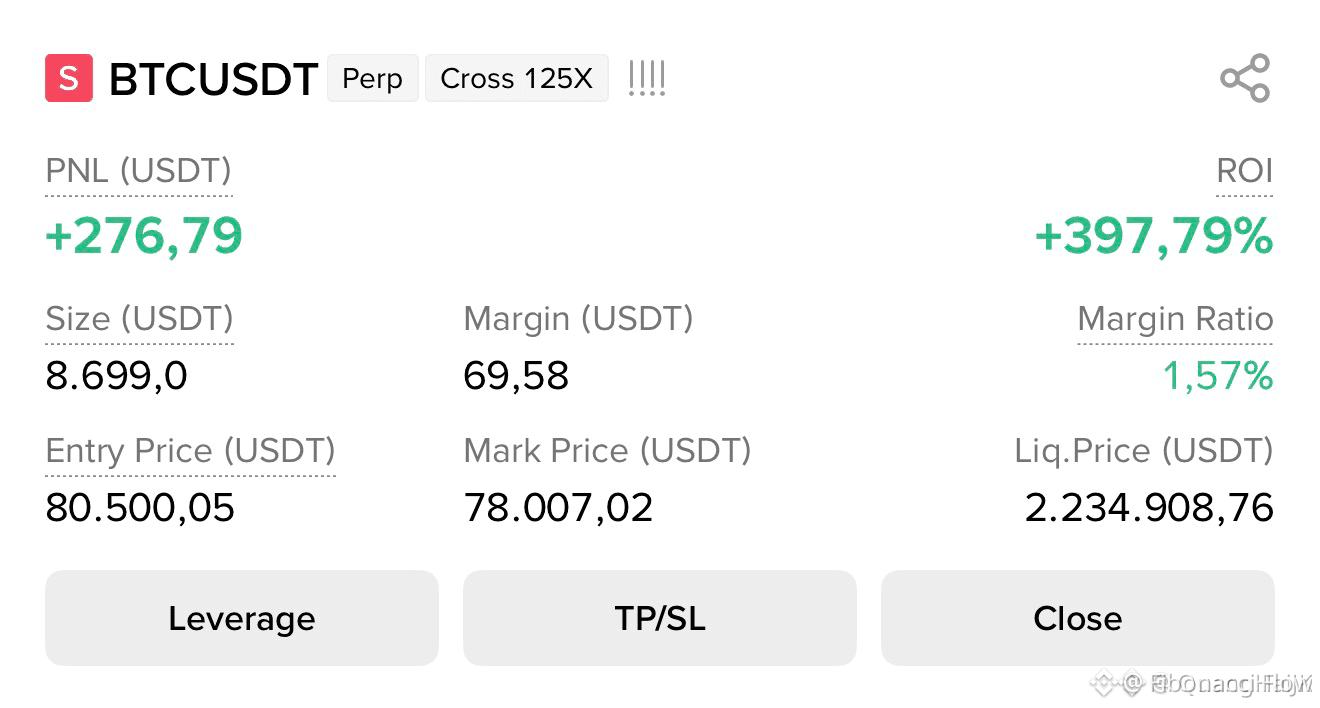Tap the PNL (USDT) label

click(138, 171)
